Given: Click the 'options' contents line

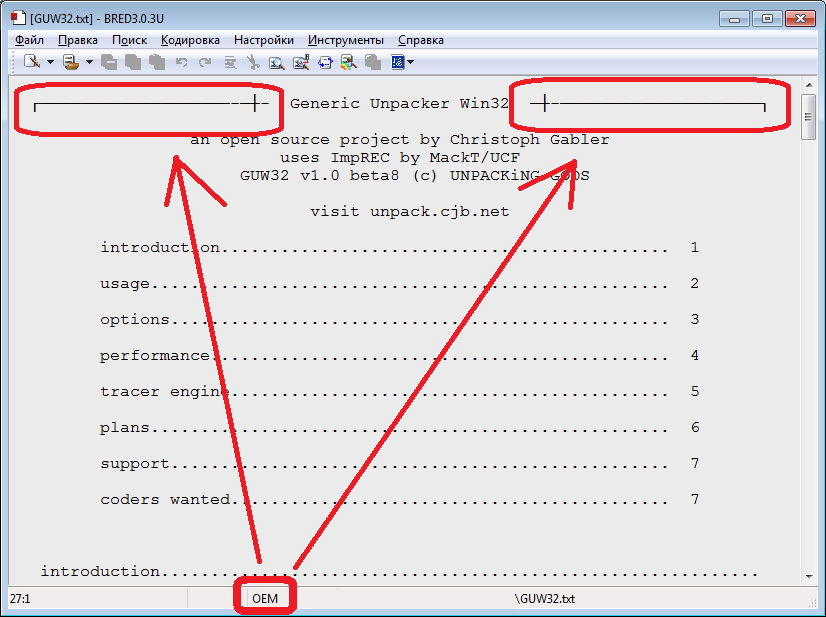Looking at the screenshot, I should (x=399, y=320).
